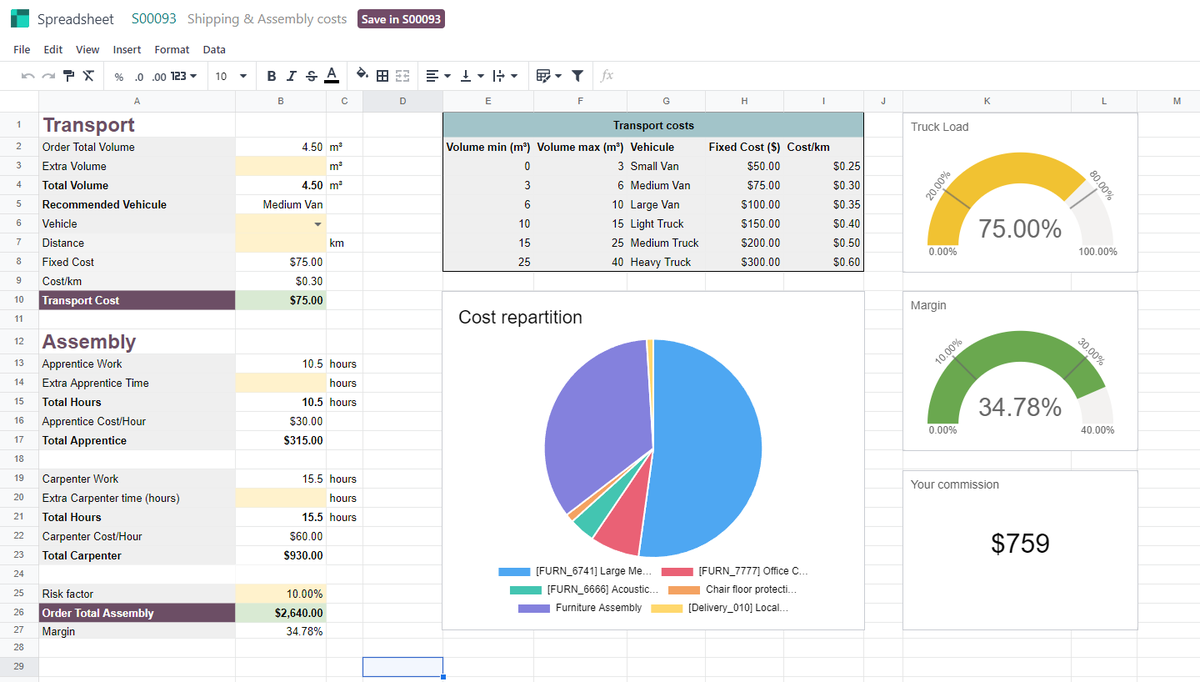Screen dimensions: 1200x682
Task: Click Total Carpenter $930.00 cell
Action: (x=280, y=555)
